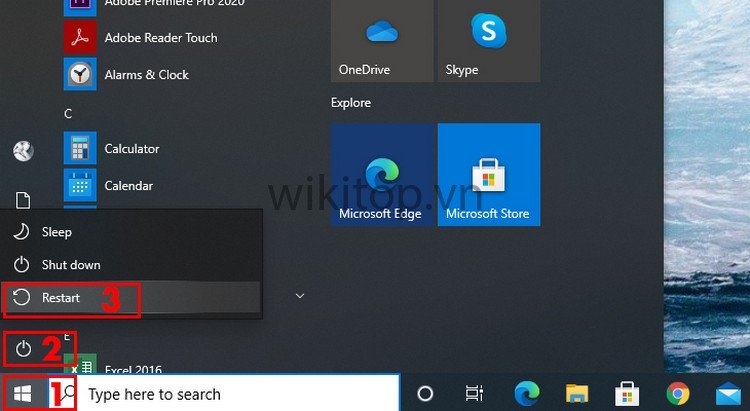Open Alarms & Clock app
The width and height of the screenshot is (750, 411).
pos(146,75)
